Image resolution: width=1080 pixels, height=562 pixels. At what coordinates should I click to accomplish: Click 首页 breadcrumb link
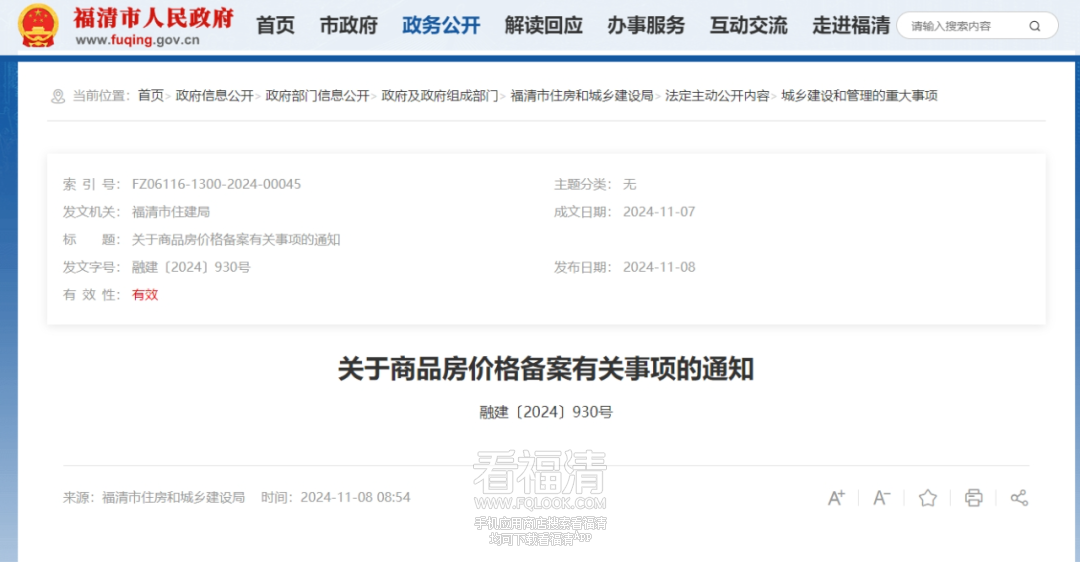(150, 96)
